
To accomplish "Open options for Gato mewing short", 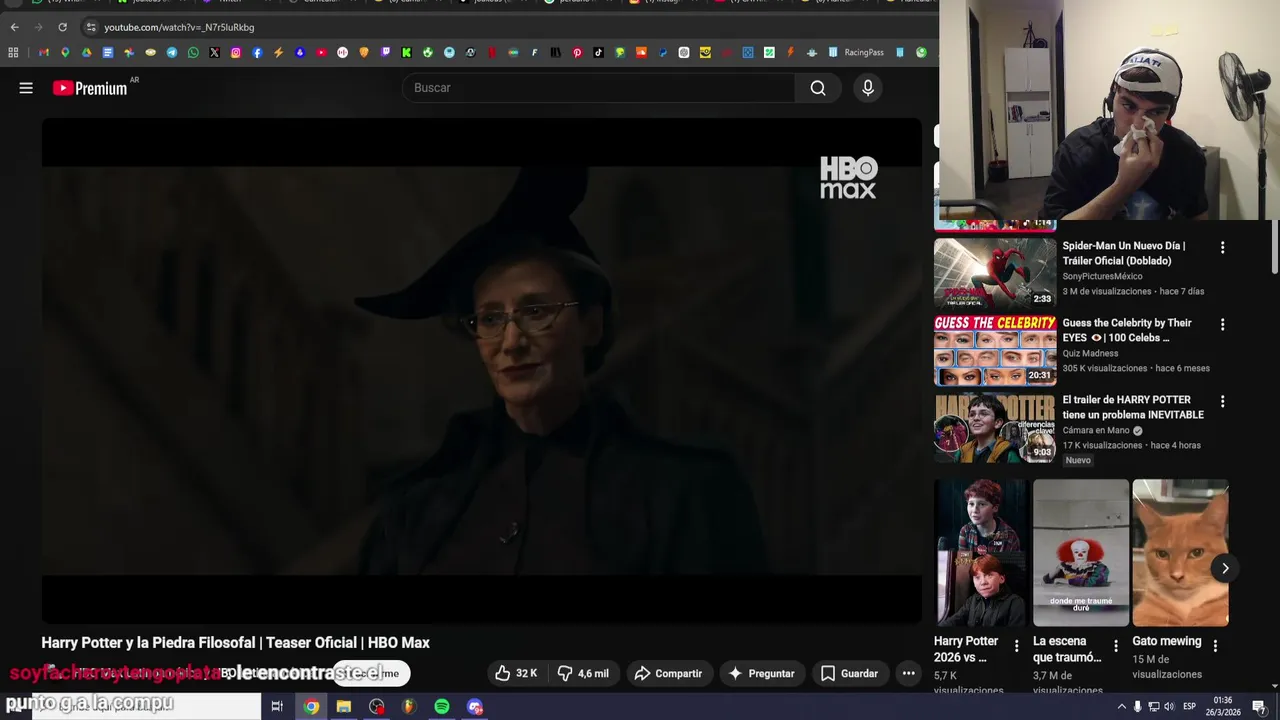I will point(1215,646).
